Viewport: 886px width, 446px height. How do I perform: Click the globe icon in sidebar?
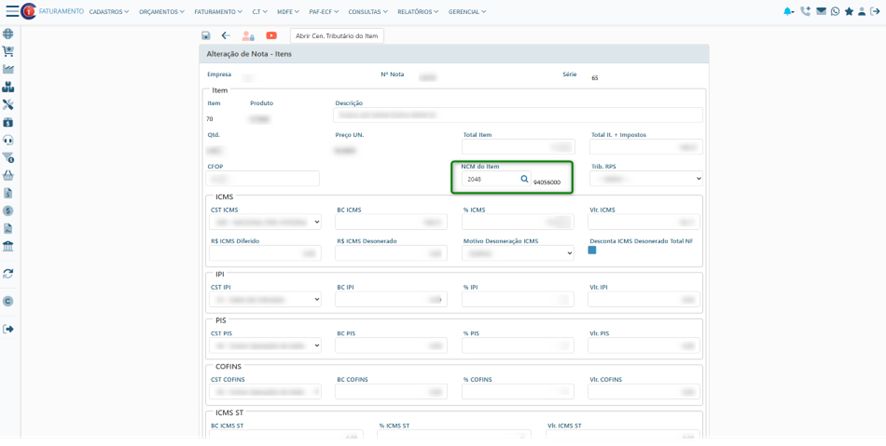pos(8,33)
